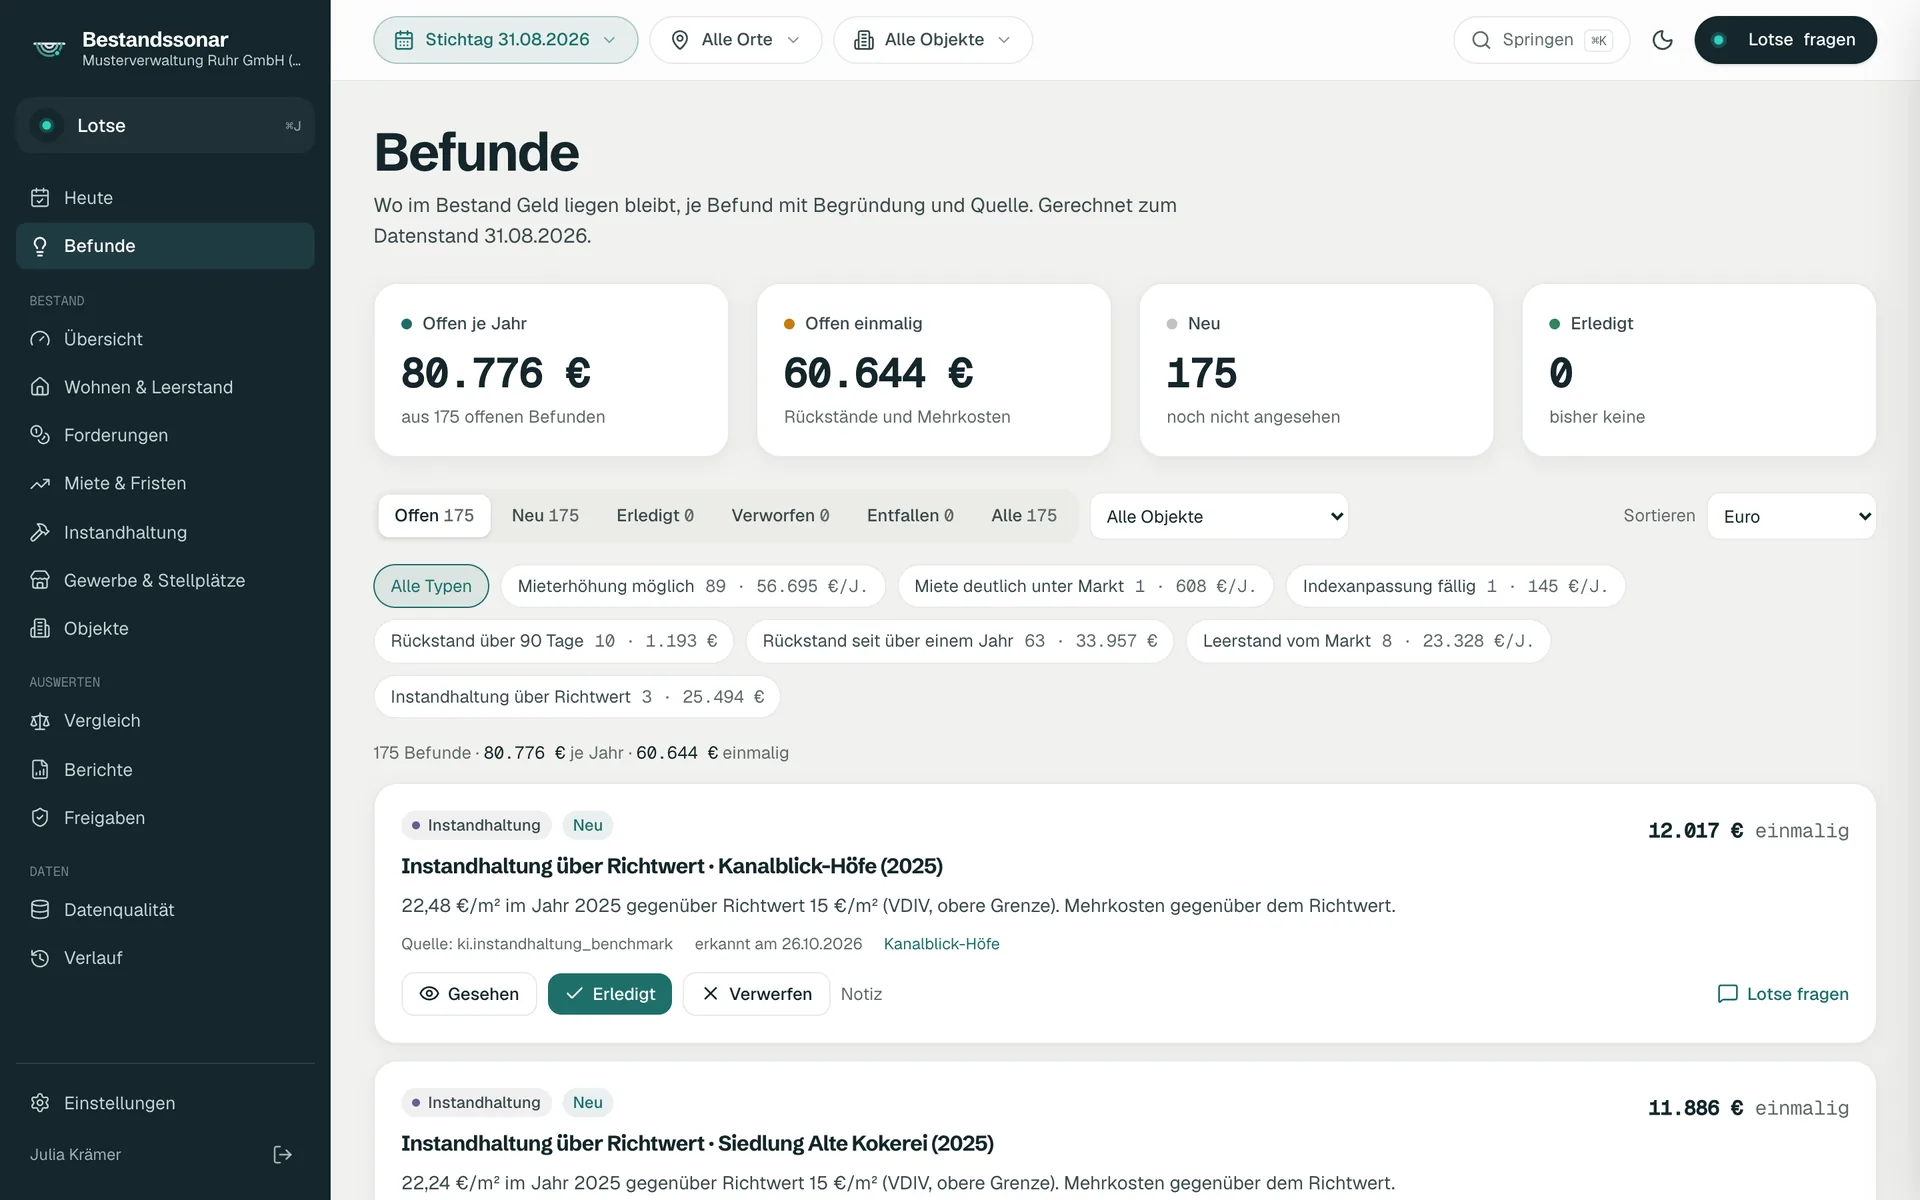Click the Notiz field in the first finding

pyautogui.click(x=861, y=994)
